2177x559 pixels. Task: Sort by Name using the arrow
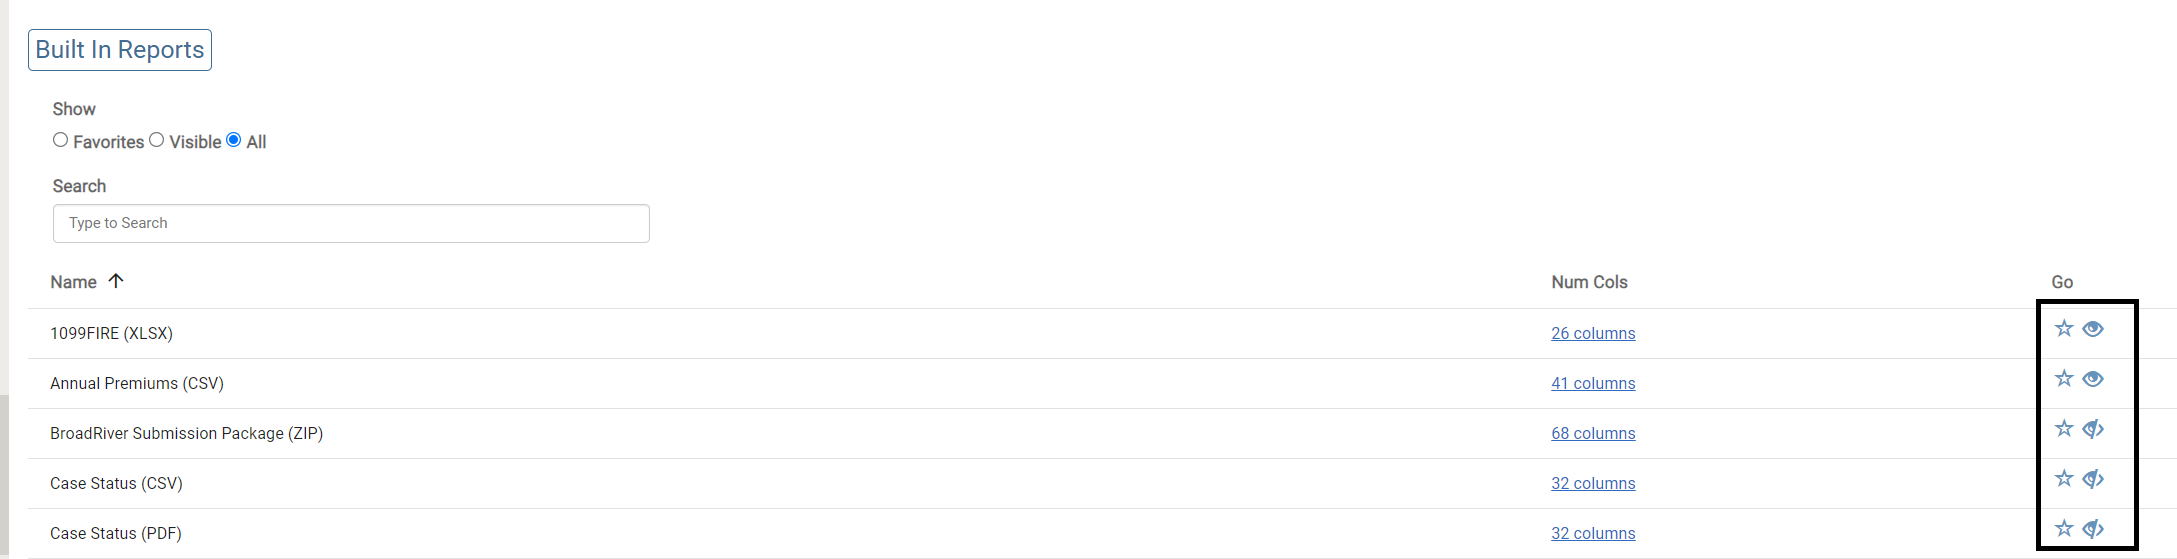[x=116, y=281]
